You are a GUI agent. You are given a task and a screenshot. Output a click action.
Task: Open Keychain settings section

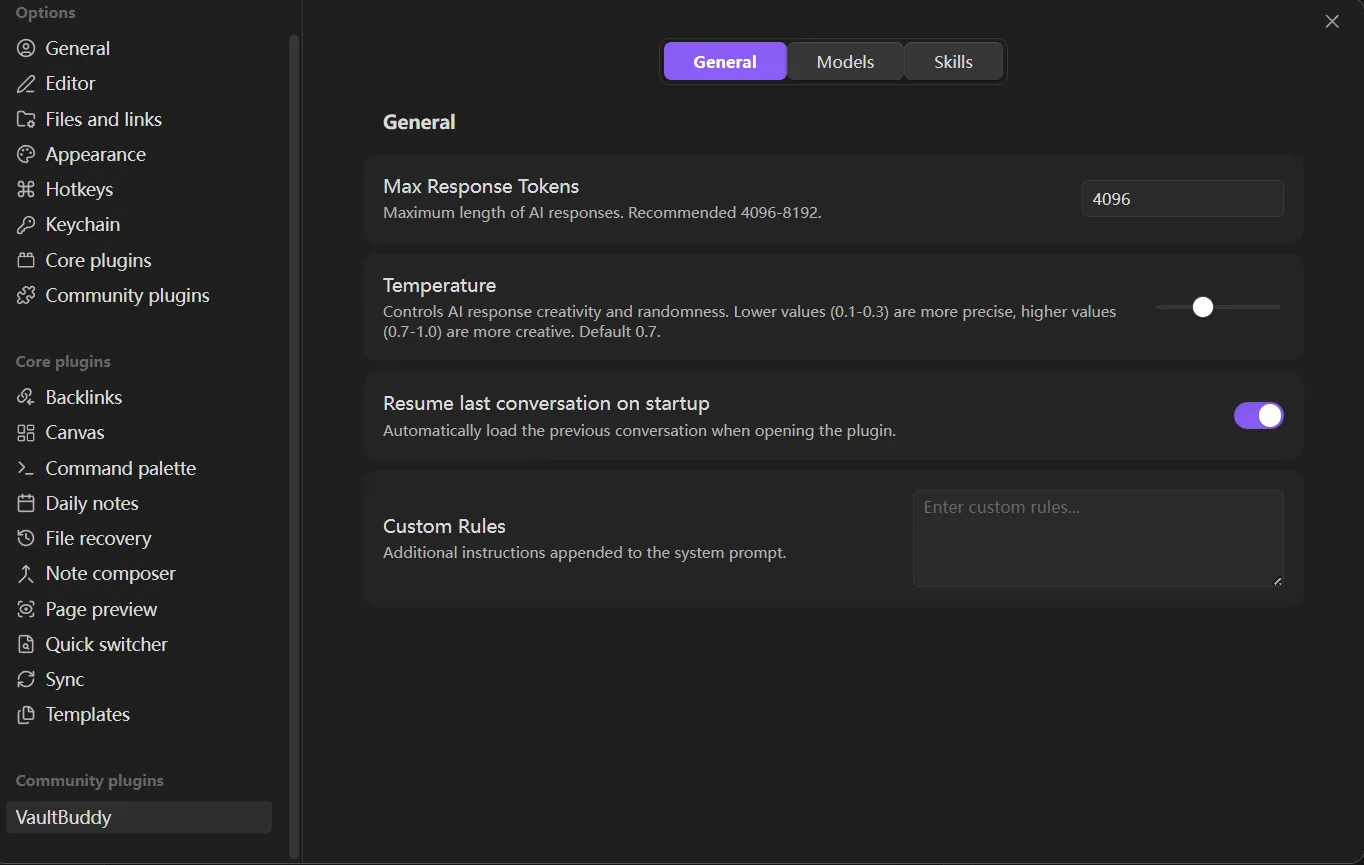138,224
